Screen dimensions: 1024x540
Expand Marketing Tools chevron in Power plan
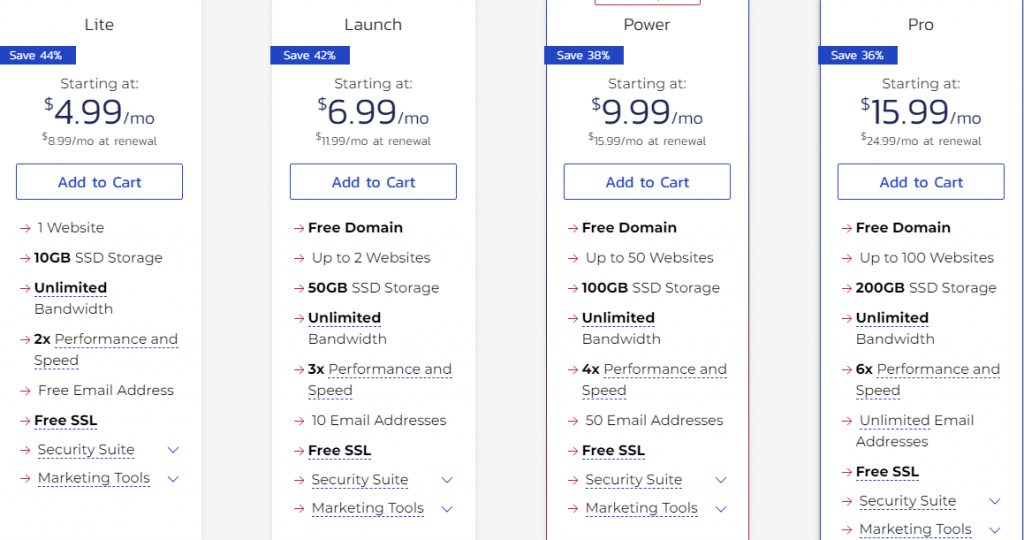pos(721,509)
